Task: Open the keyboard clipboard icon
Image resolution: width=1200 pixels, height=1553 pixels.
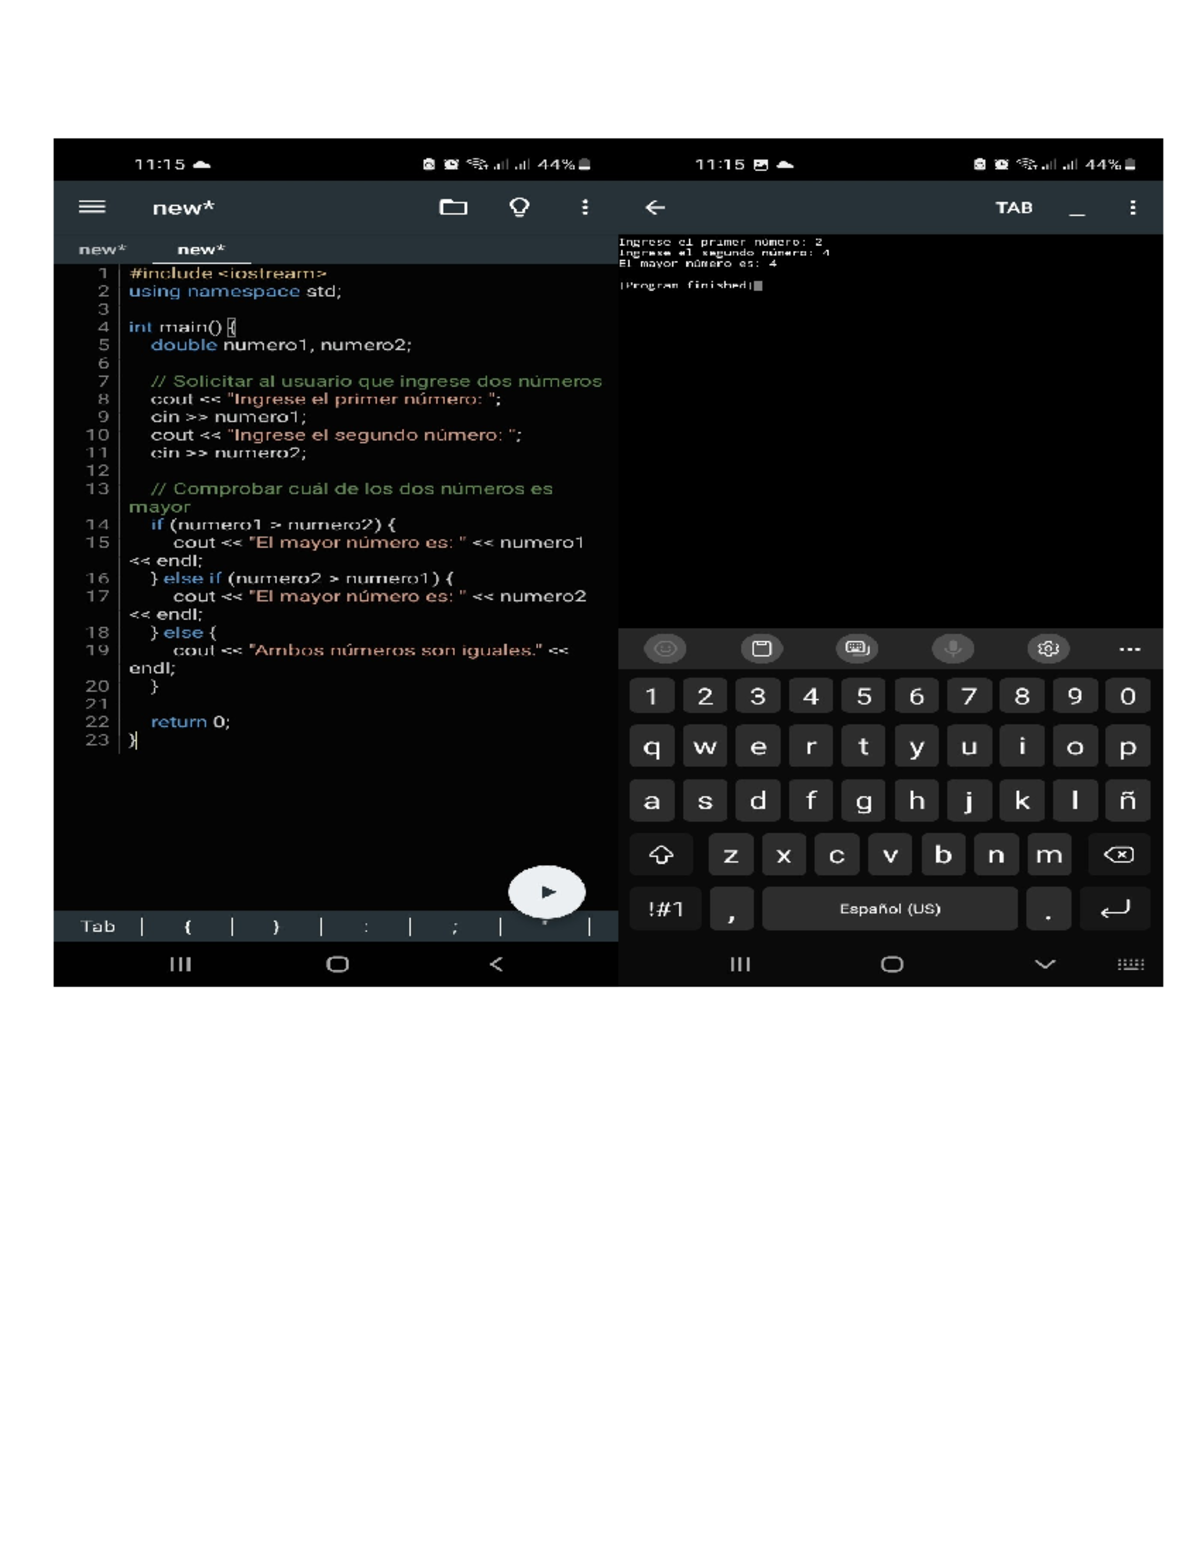Action: coord(761,649)
